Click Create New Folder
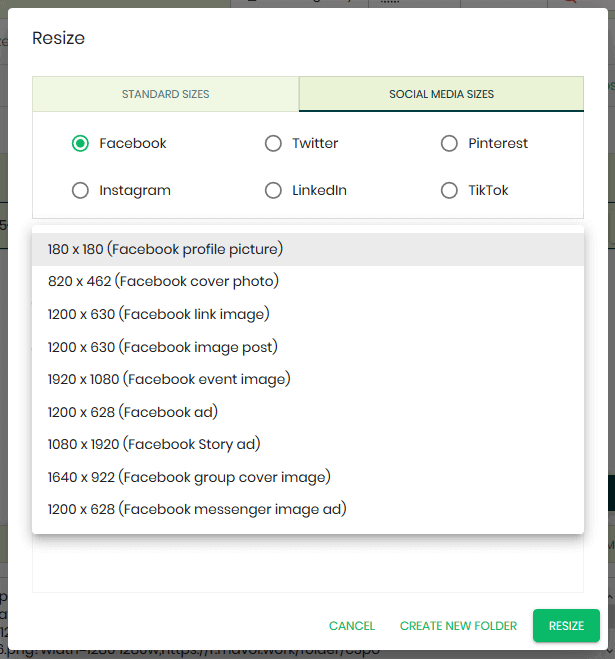The height and width of the screenshot is (659, 615). tap(458, 626)
